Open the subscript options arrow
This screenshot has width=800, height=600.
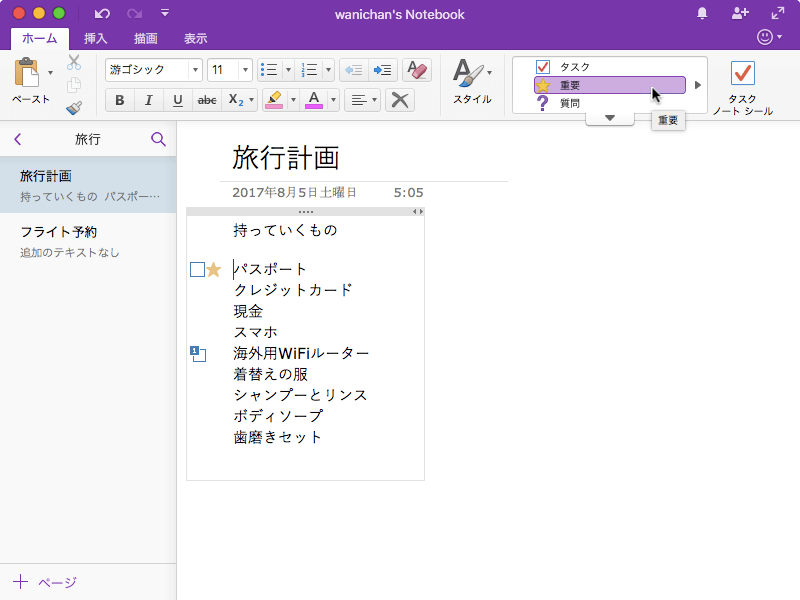click(x=251, y=100)
